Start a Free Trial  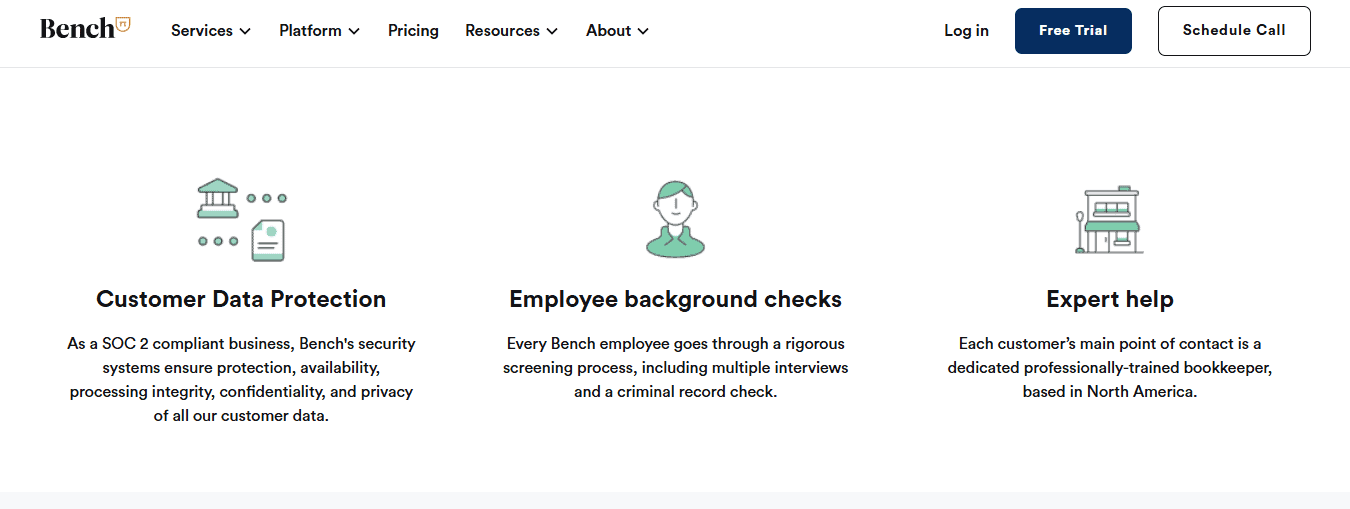pos(1073,31)
